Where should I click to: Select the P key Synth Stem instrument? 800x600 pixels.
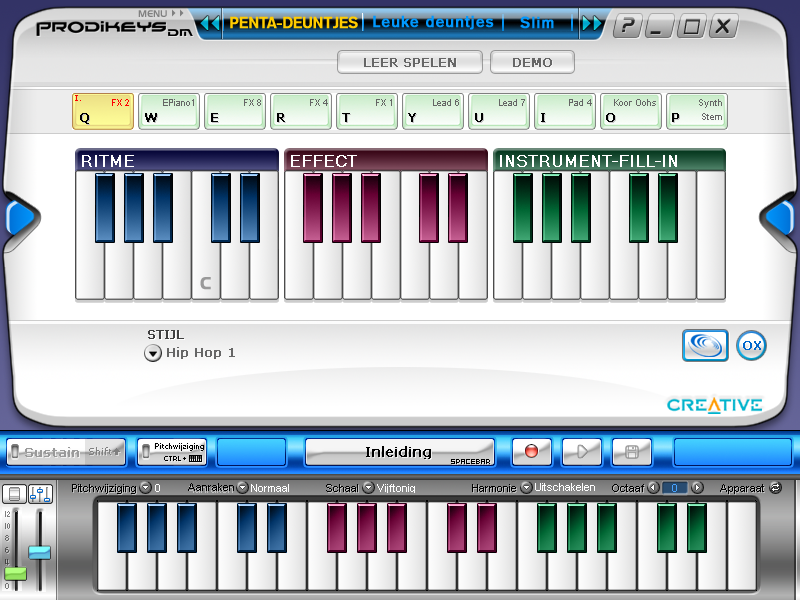(x=697, y=111)
